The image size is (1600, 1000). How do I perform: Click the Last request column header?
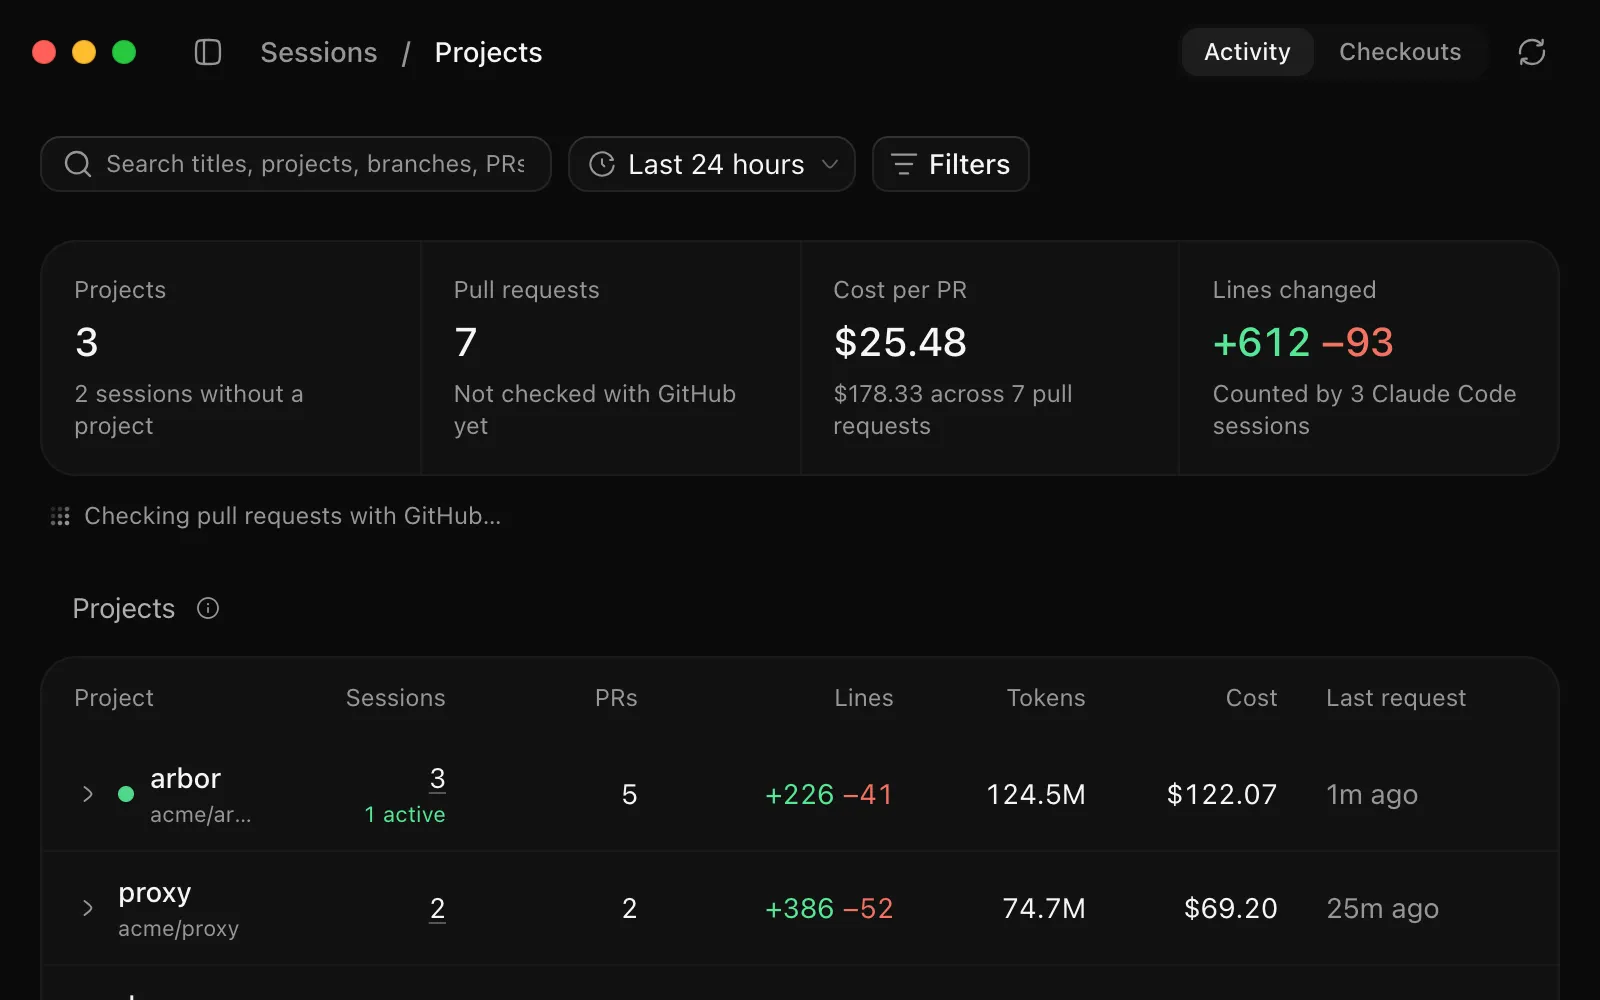(x=1396, y=698)
